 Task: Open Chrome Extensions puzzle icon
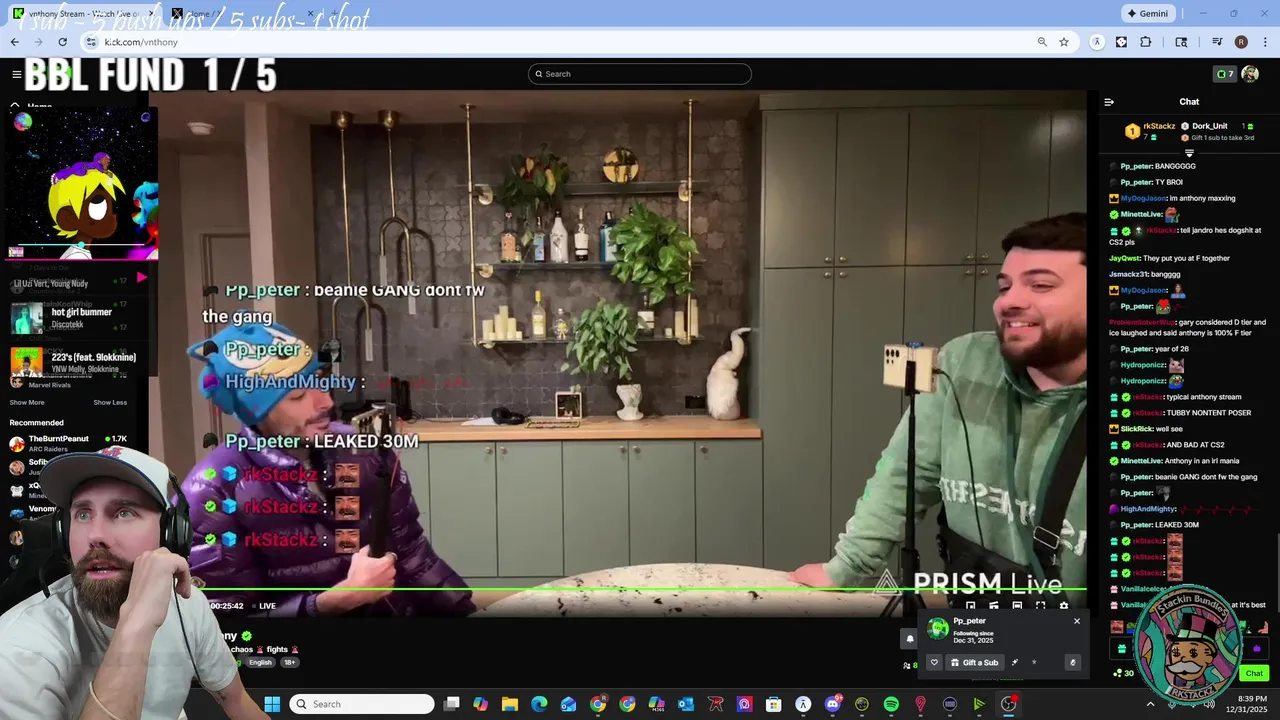pos(1146,42)
